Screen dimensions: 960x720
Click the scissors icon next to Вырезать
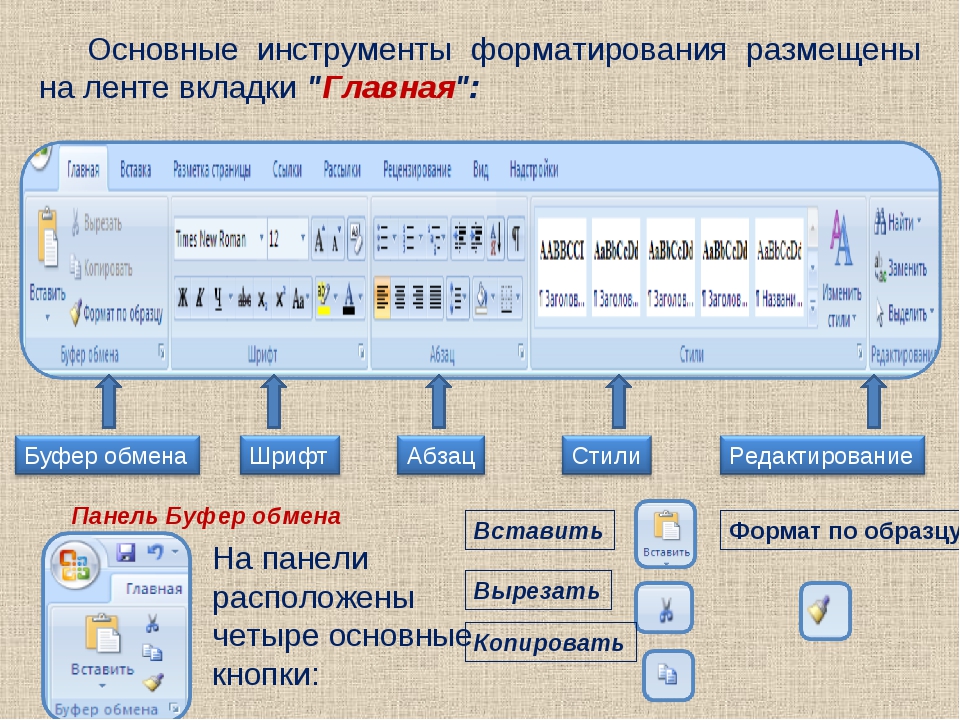(75, 223)
